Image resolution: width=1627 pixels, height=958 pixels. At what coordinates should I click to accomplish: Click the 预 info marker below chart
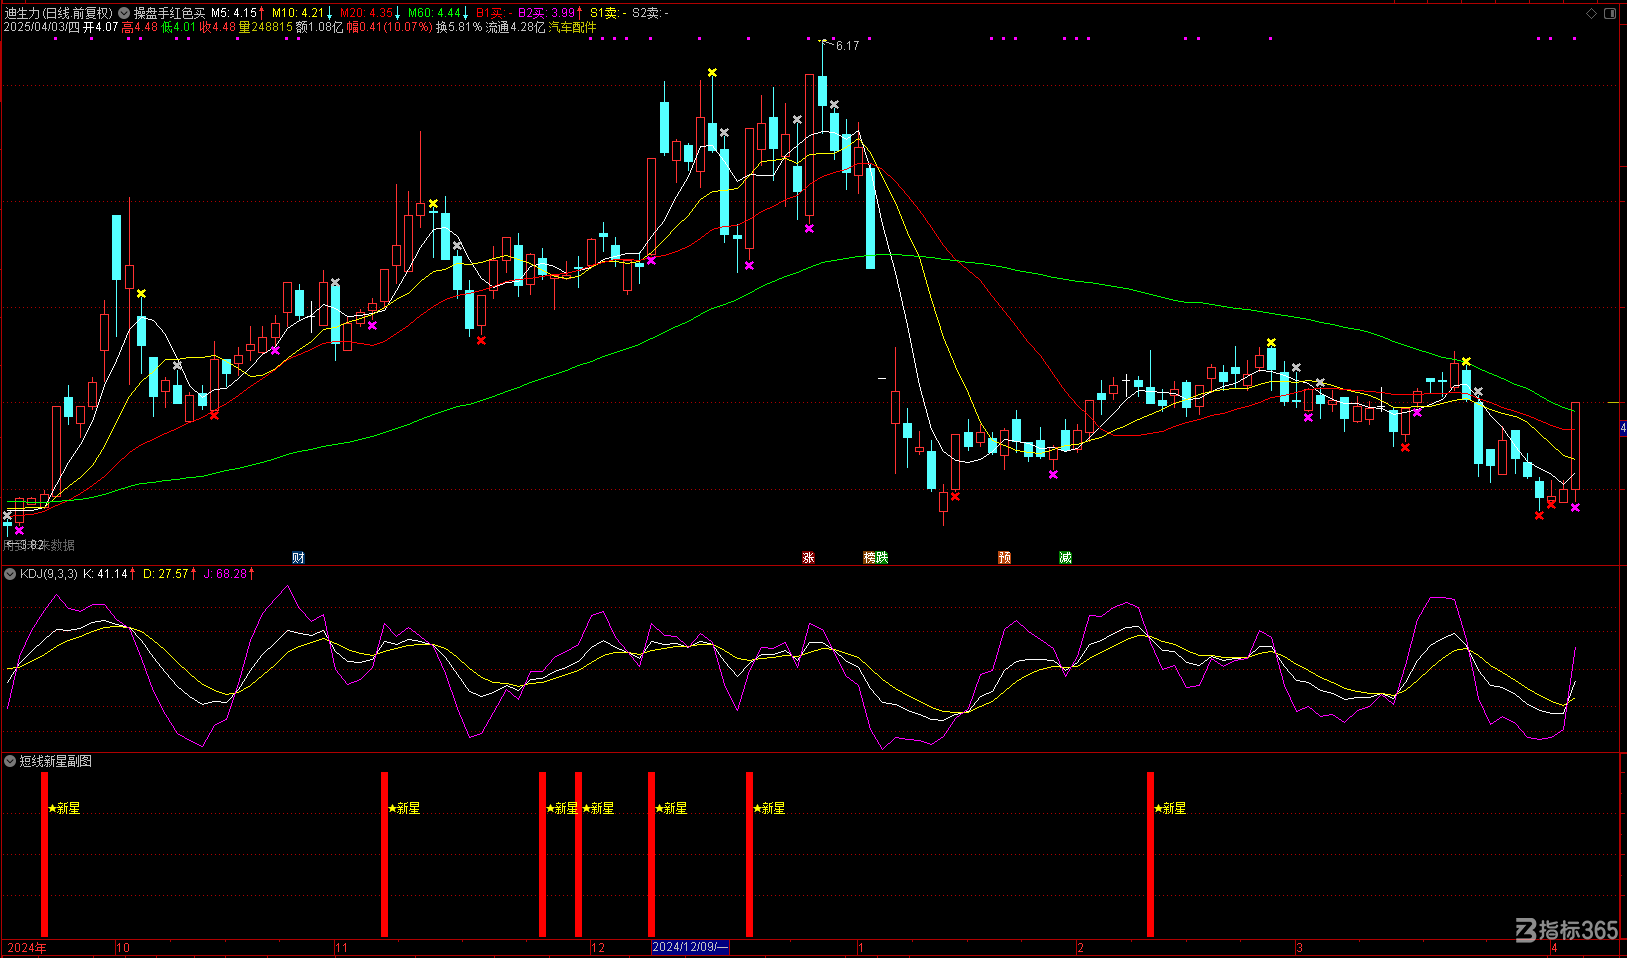coord(1004,557)
